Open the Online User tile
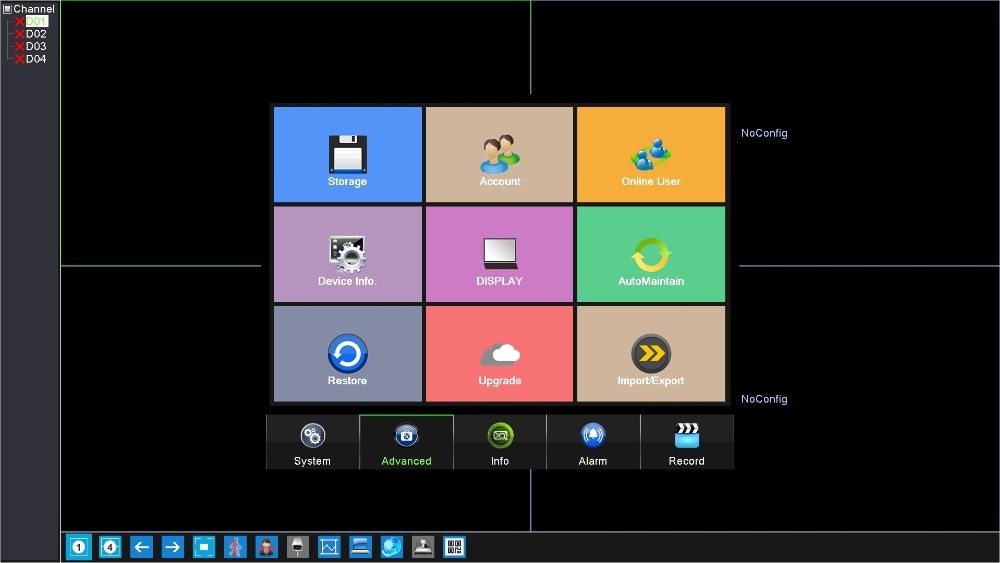Image resolution: width=1000 pixels, height=563 pixels. point(651,154)
